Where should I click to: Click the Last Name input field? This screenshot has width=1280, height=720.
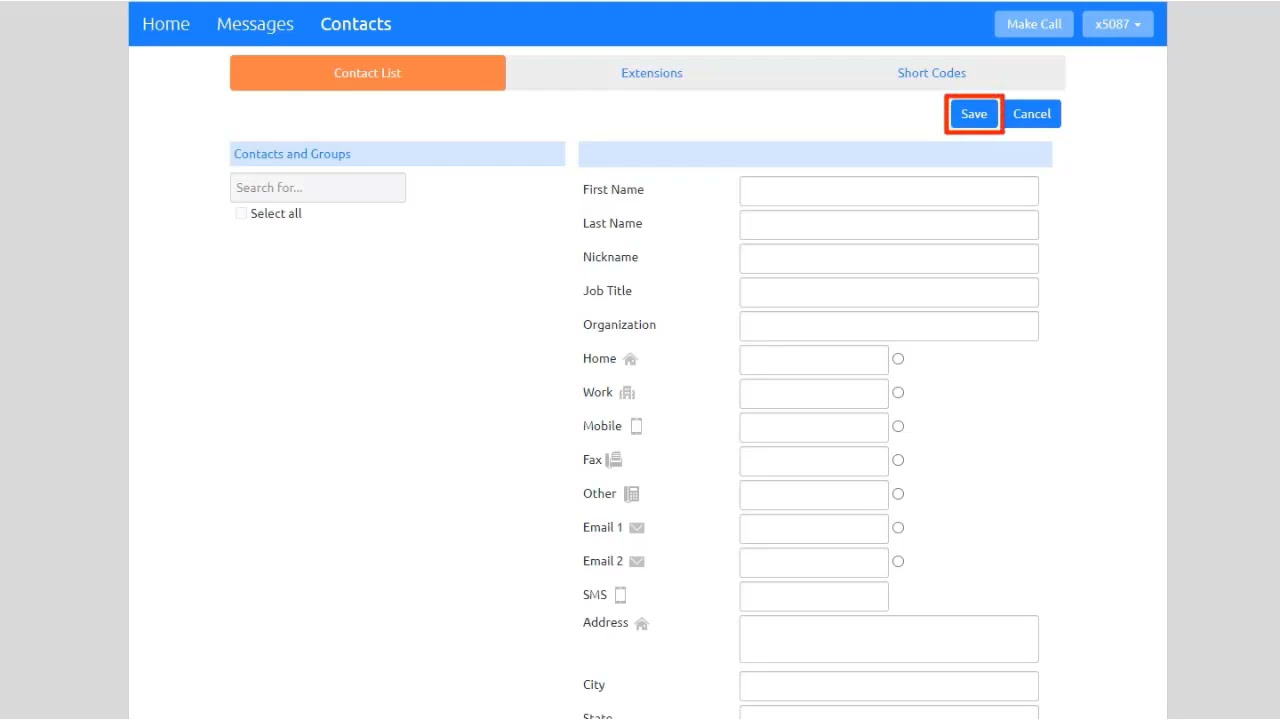pos(889,225)
